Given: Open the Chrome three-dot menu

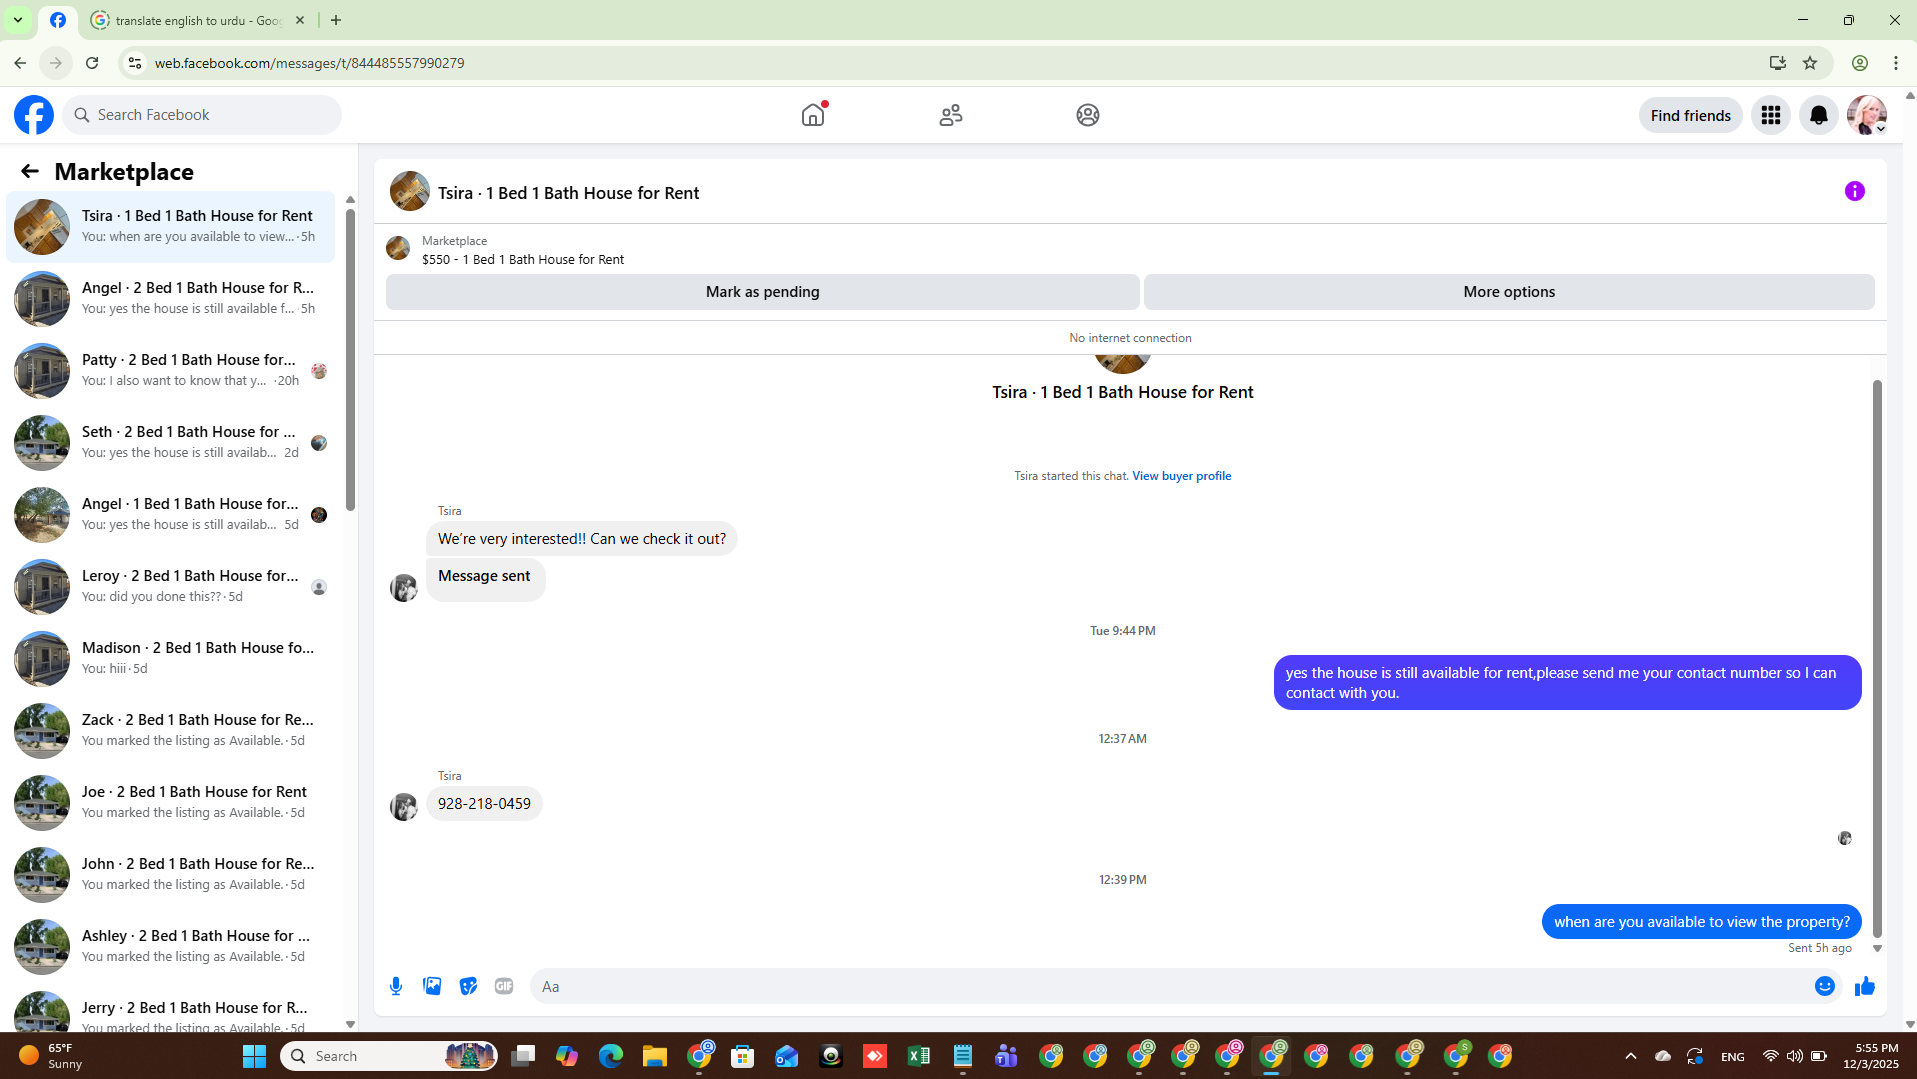Looking at the screenshot, I should click(1896, 63).
